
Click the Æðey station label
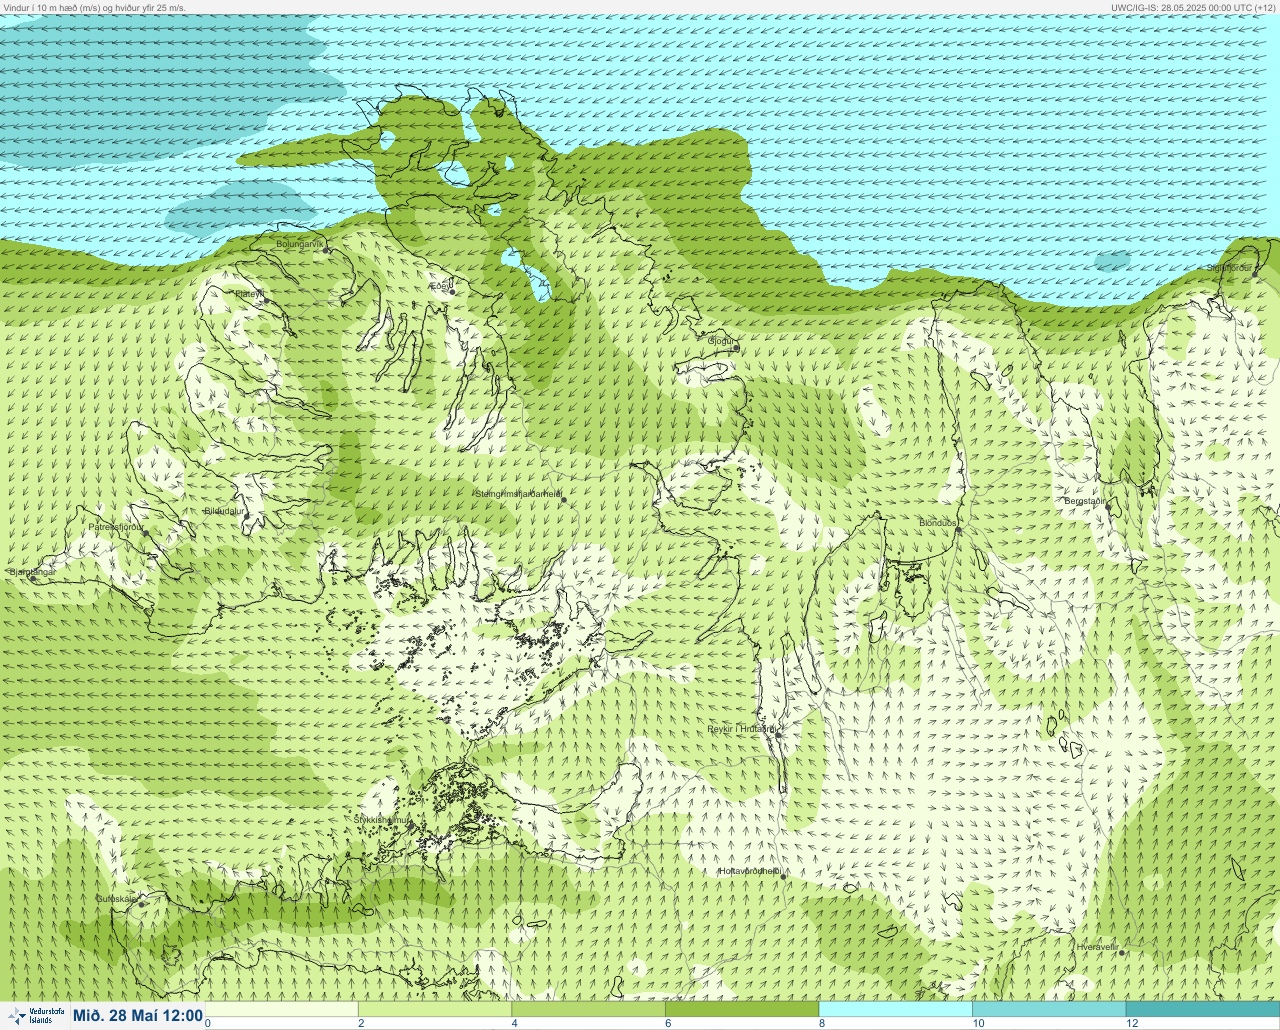point(441,285)
